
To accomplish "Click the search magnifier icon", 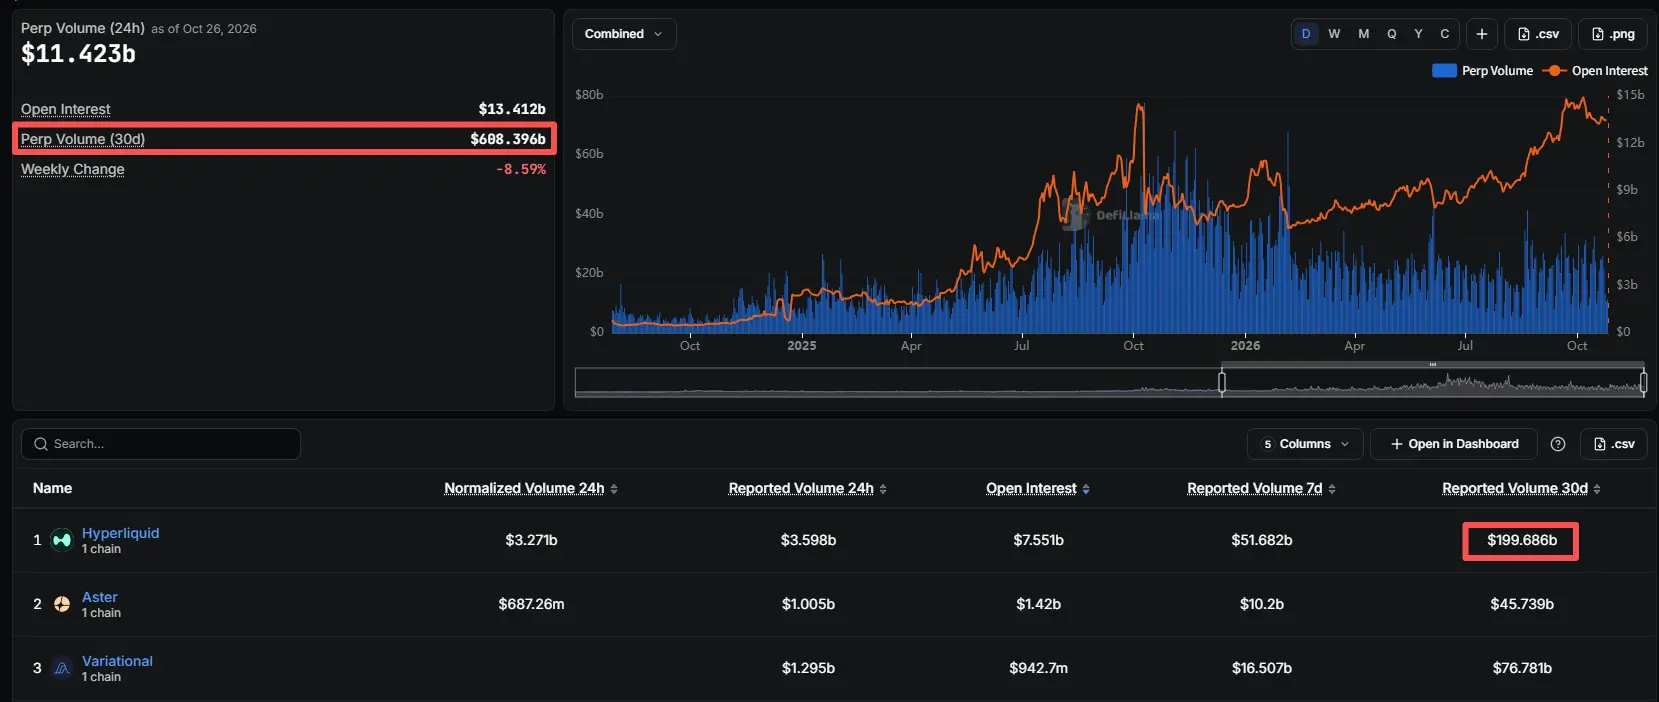I will (41, 444).
